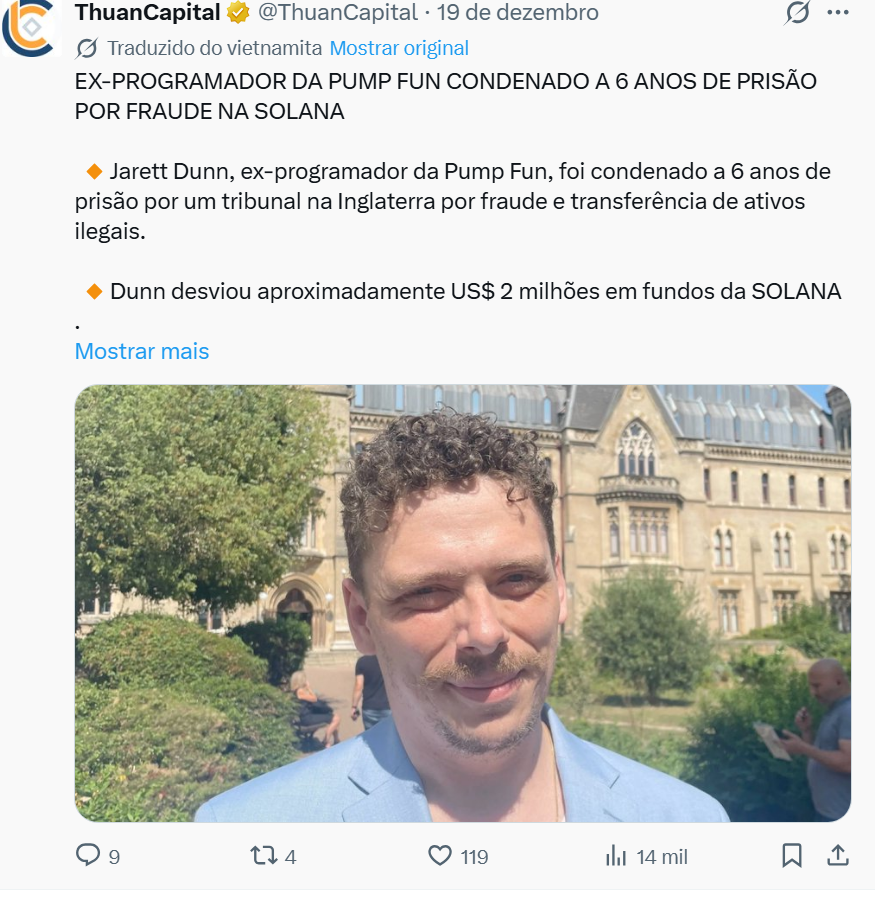Click the gold verified badge
The height and width of the screenshot is (900, 875).
(238, 13)
